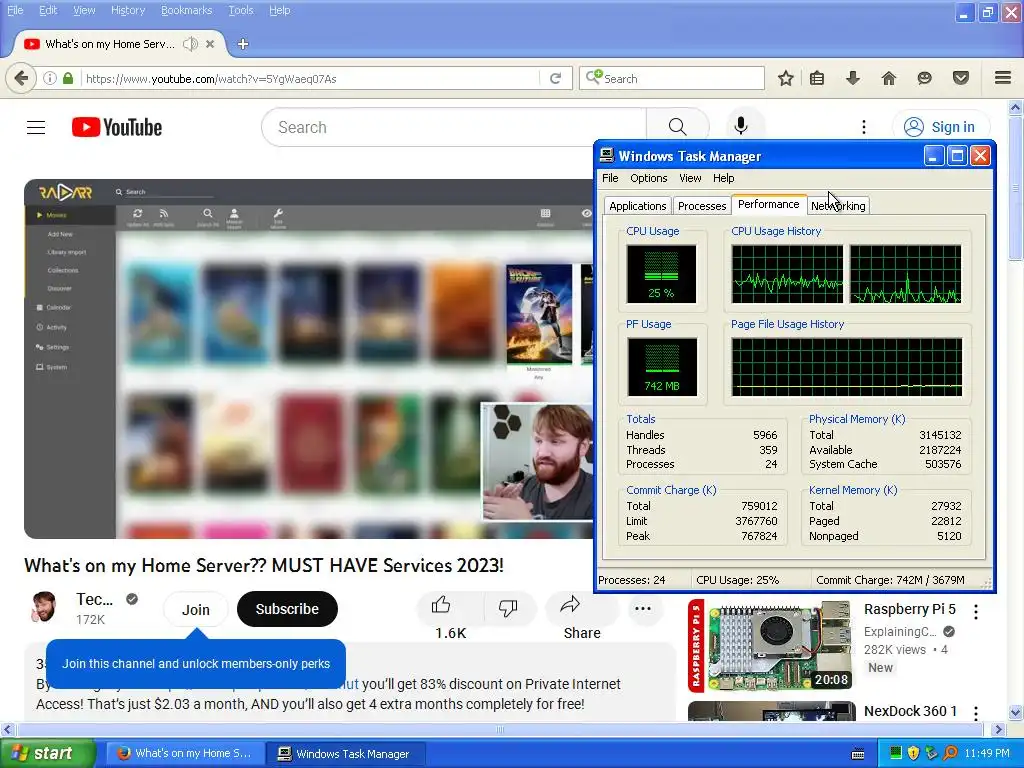Viewport: 1024px width, 768px height.
Task: Click the taskbar clock 11:49 PM
Action: click(x=987, y=753)
